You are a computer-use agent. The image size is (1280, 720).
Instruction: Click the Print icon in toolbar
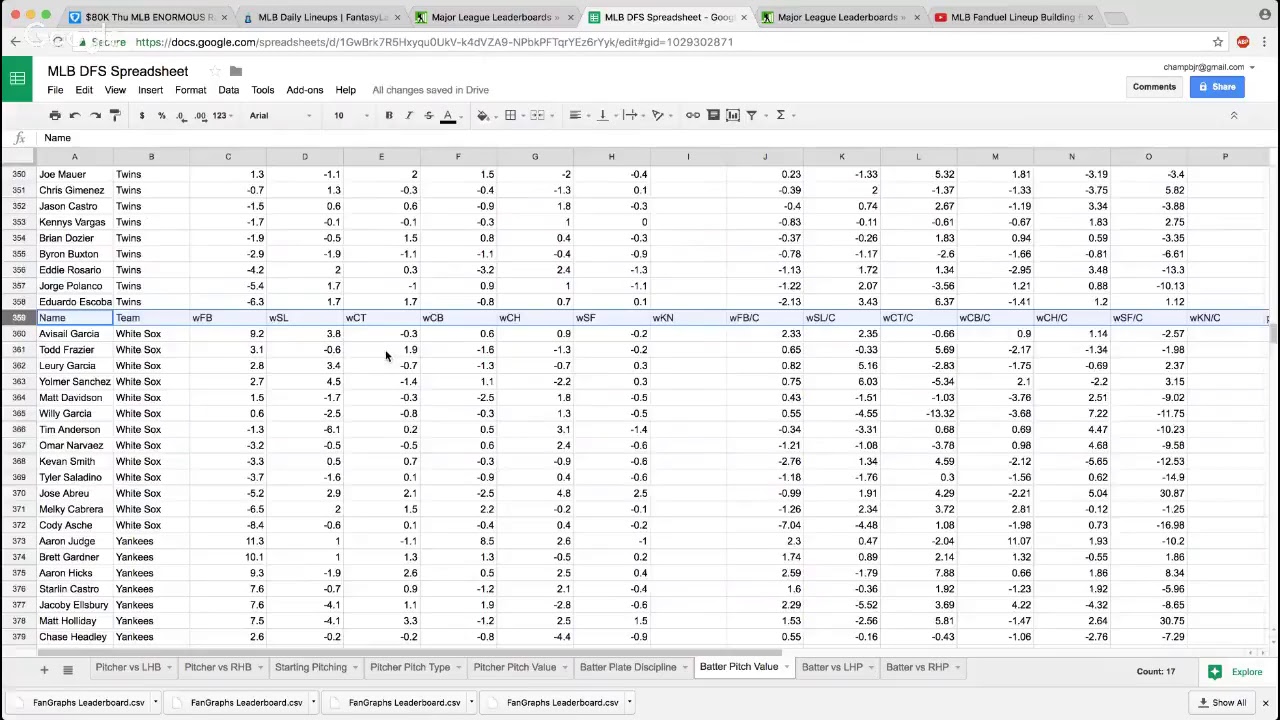coord(55,115)
